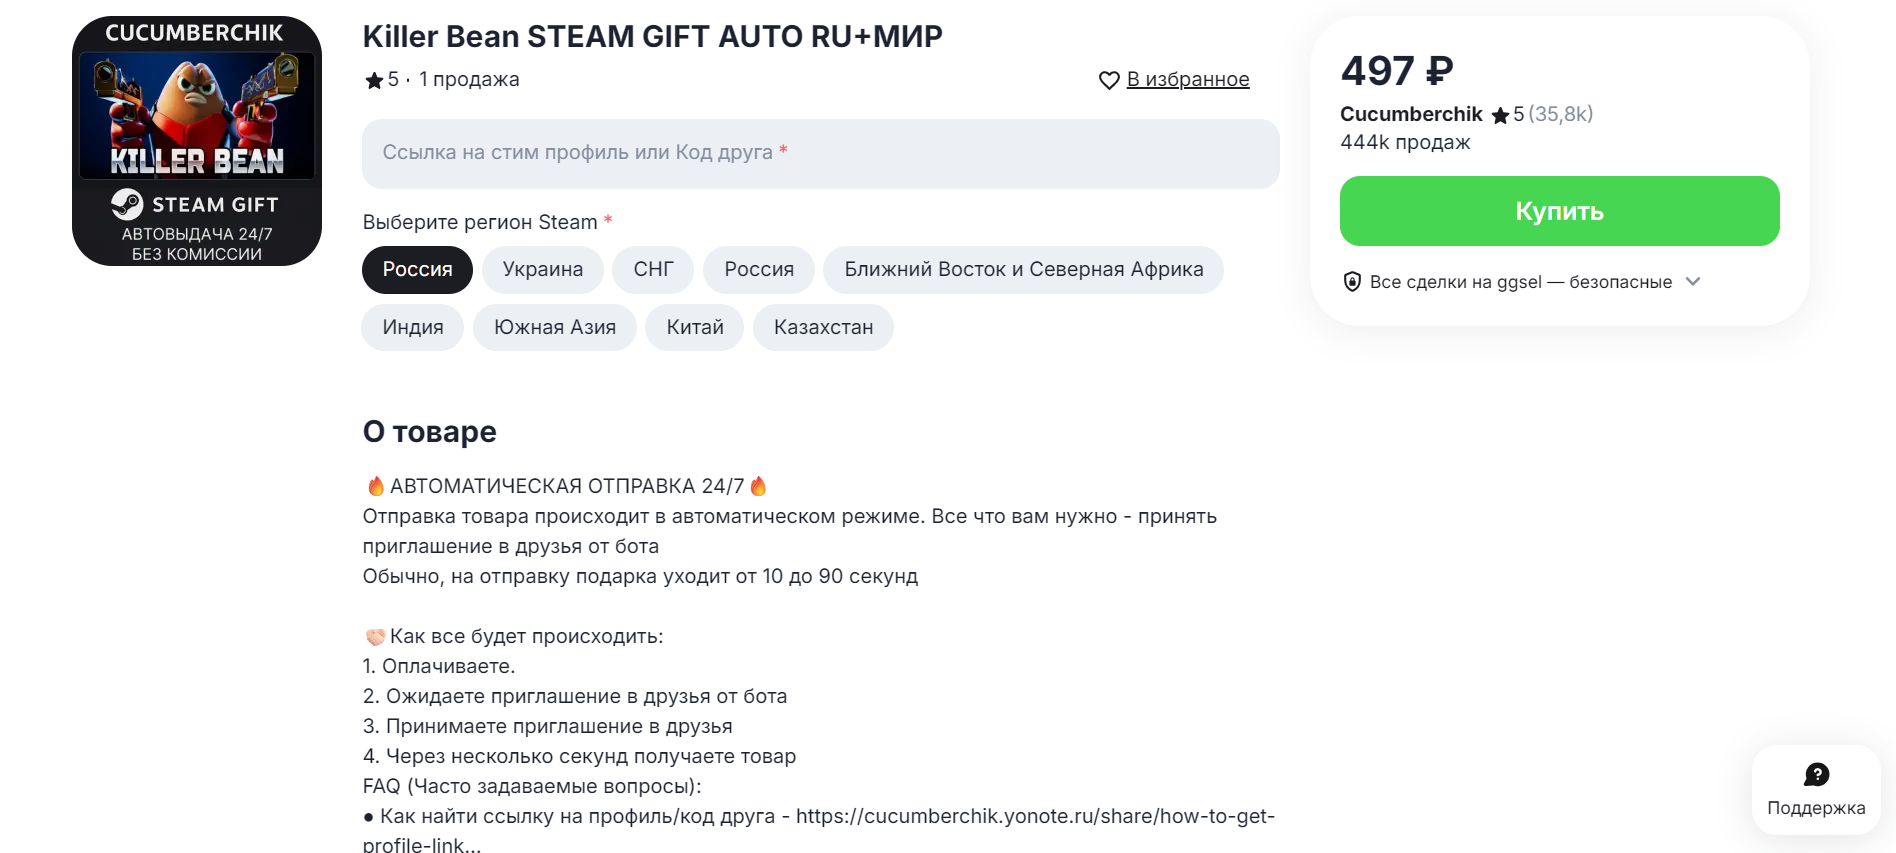Choose Южная Азия region
The width and height of the screenshot is (1896, 853).
pos(555,328)
